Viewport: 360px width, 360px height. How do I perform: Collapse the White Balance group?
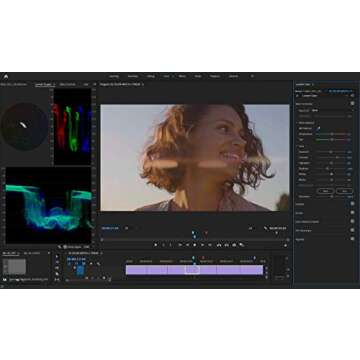click(297, 123)
